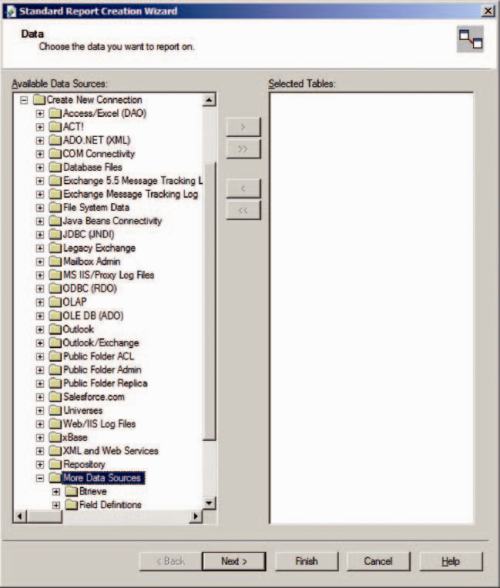
Task: Expand the XML and Web Services node
Action: pos(40,451)
